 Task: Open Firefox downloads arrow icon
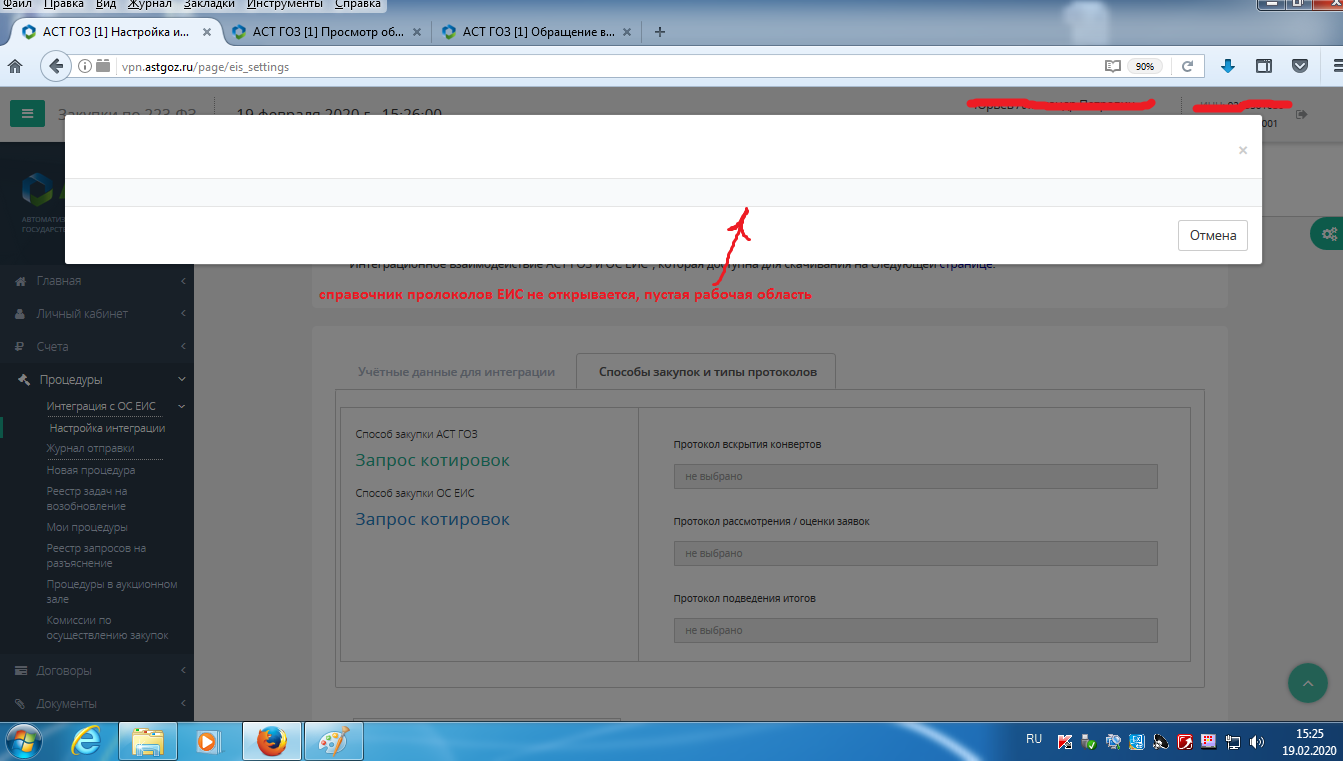coord(1228,67)
